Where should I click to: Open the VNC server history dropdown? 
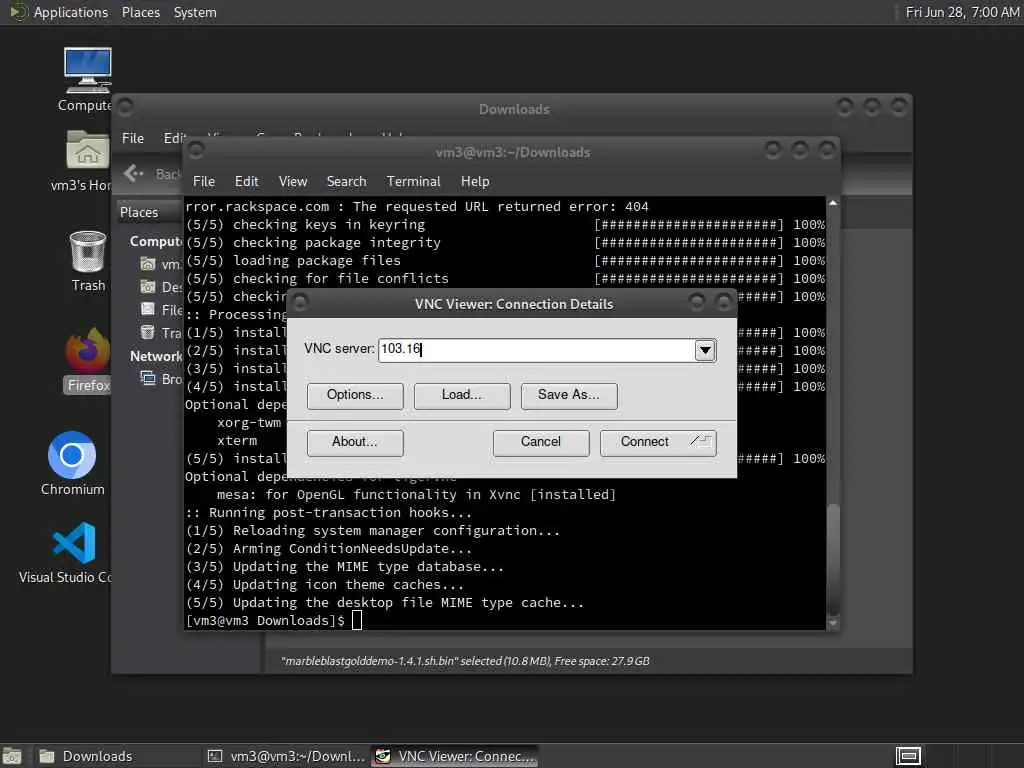(x=705, y=350)
